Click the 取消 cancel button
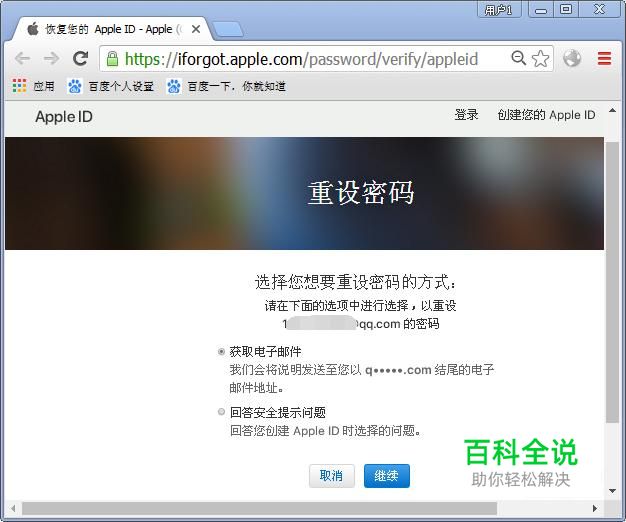 click(332, 476)
